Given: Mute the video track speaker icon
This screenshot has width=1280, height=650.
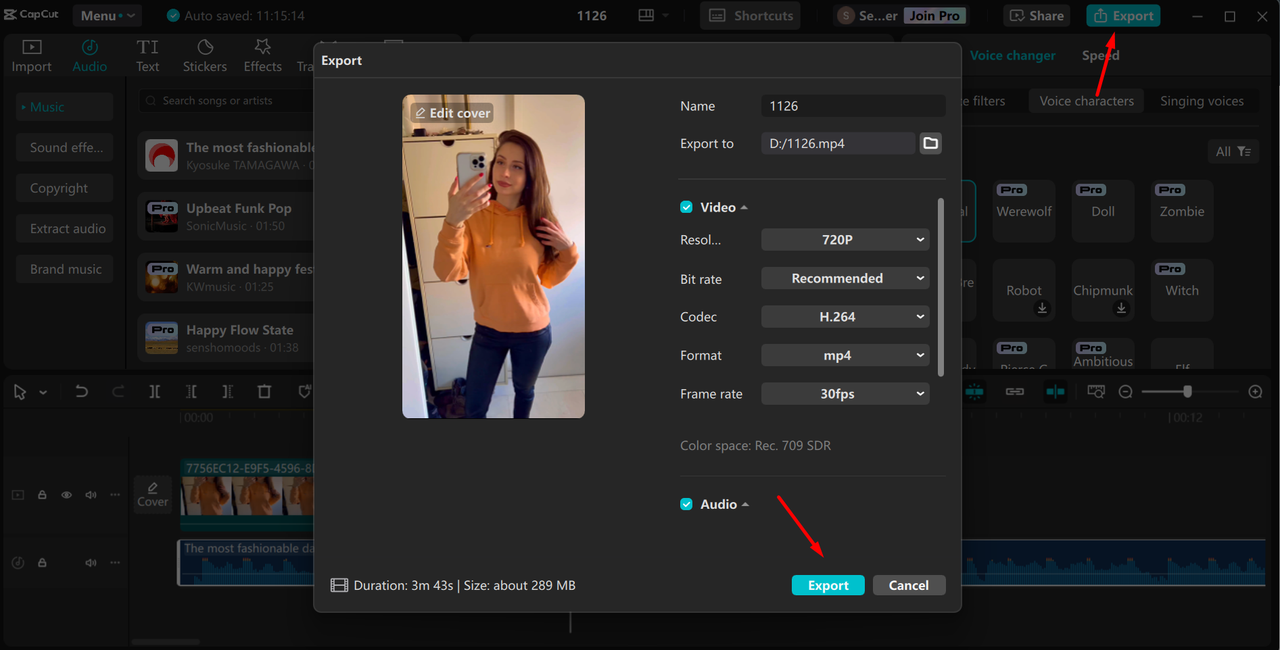Looking at the screenshot, I should [91, 495].
